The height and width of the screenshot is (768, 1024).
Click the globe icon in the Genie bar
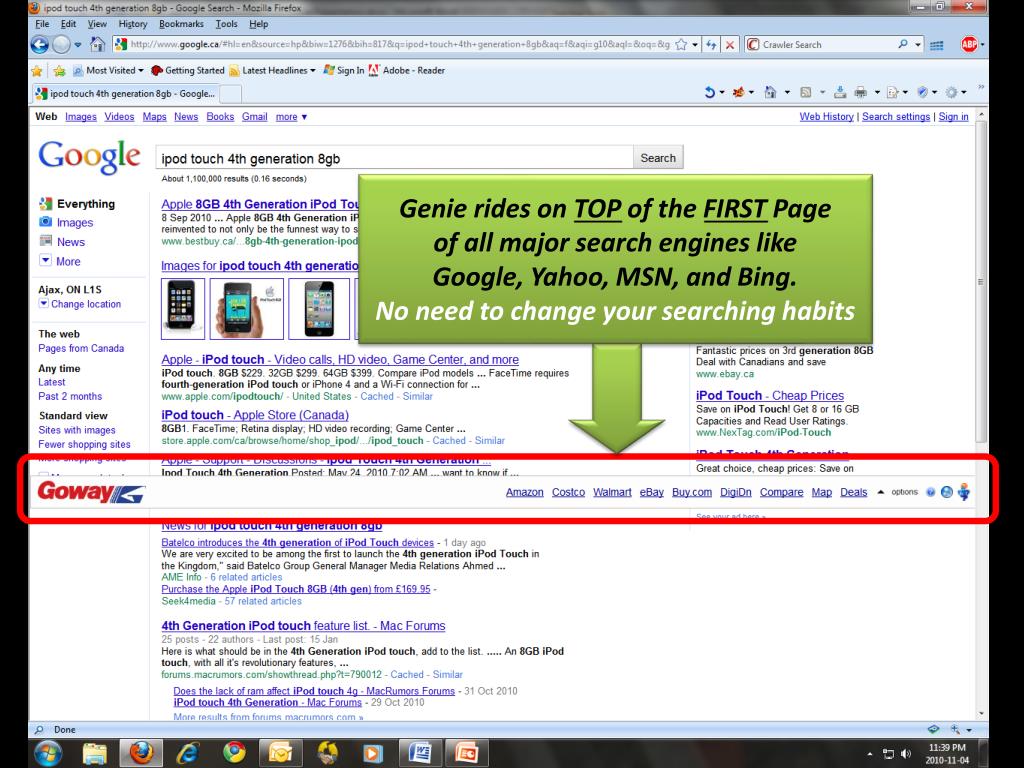click(946, 492)
